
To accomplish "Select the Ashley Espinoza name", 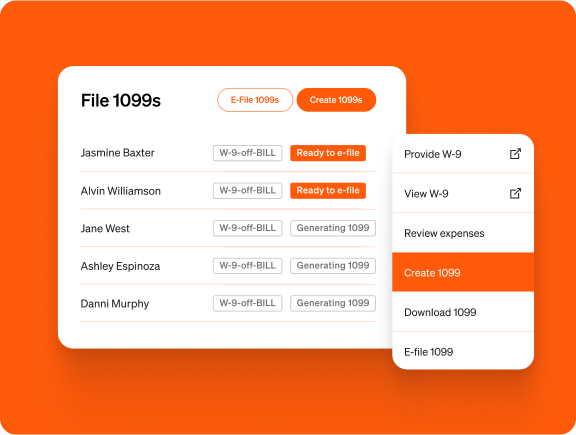I will pyautogui.click(x=120, y=266).
